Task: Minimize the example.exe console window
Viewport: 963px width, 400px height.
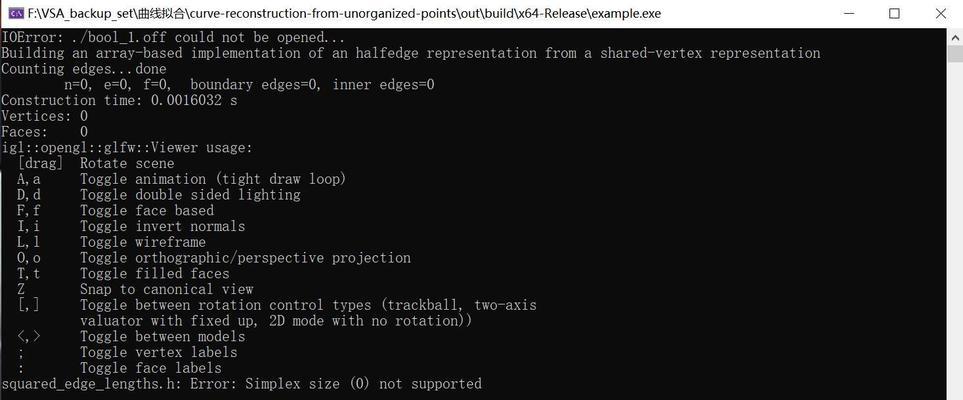Action: point(849,13)
